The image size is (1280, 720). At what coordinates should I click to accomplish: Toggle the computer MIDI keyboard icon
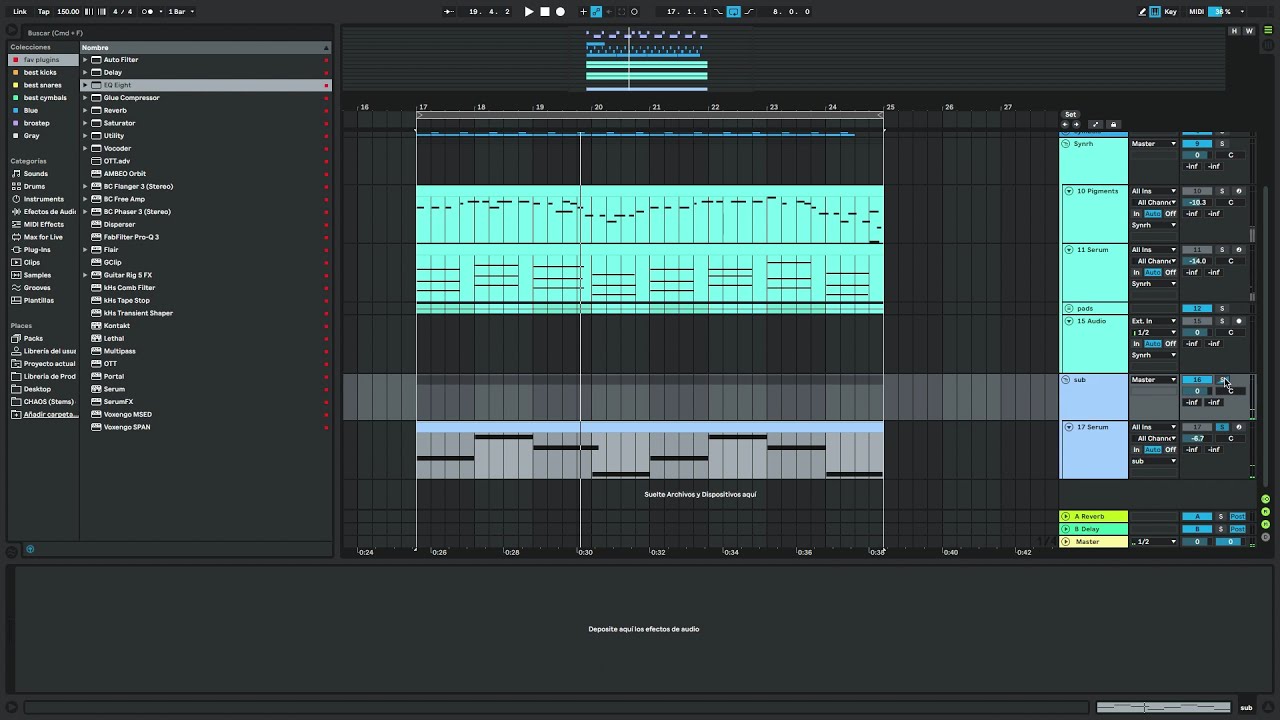[1155, 12]
